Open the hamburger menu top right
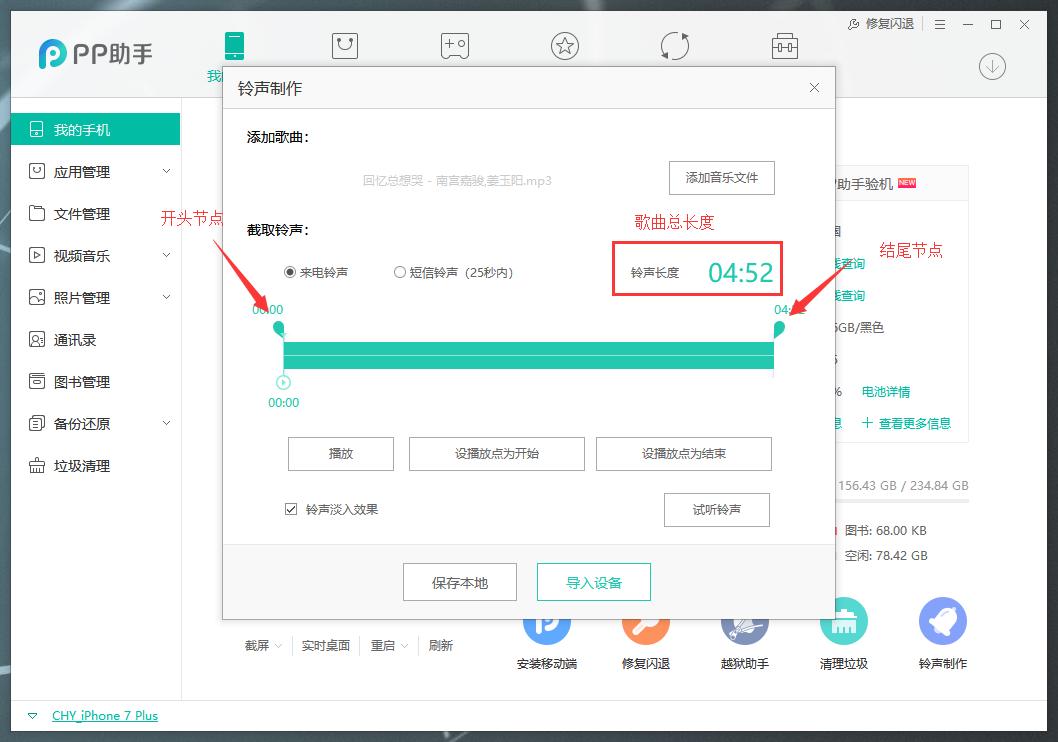 938,24
